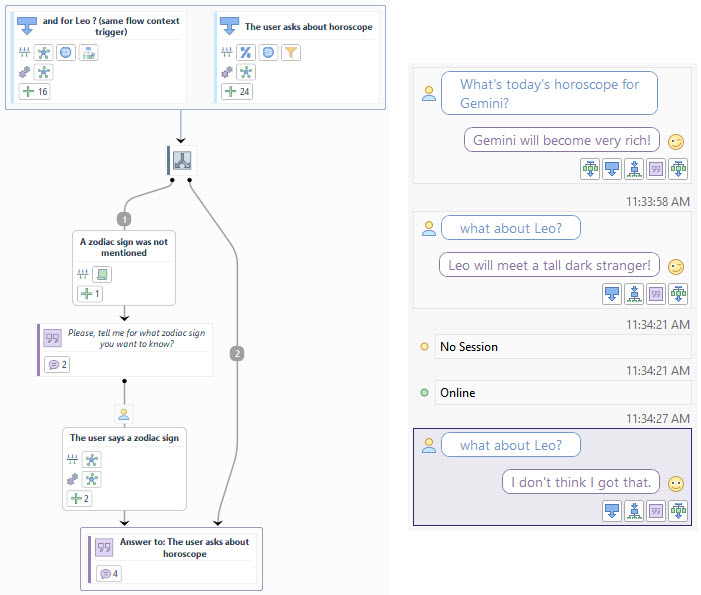Click the yellow funnel filter icon in horoscope trigger
701x595 pixels.
[291, 52]
